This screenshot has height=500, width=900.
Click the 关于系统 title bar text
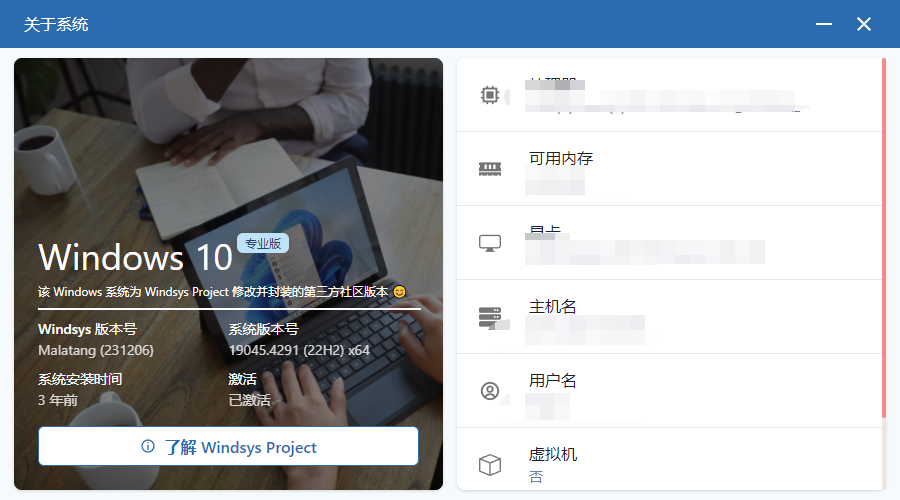(x=56, y=24)
